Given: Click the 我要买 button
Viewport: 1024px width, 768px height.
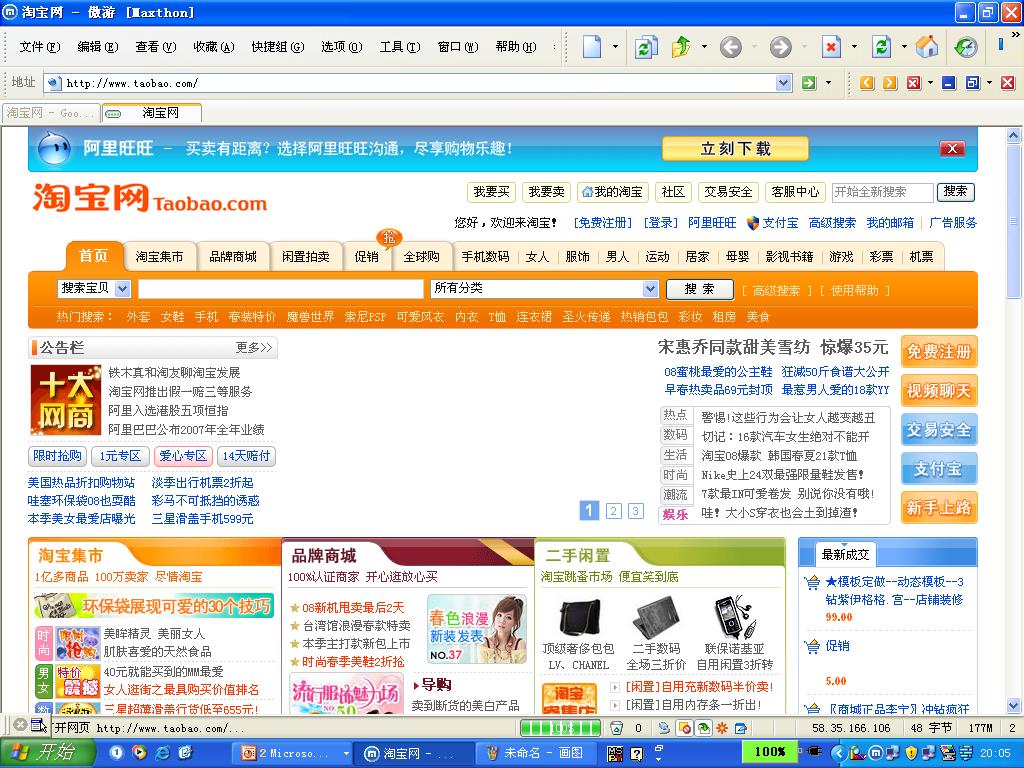Looking at the screenshot, I should coord(491,192).
